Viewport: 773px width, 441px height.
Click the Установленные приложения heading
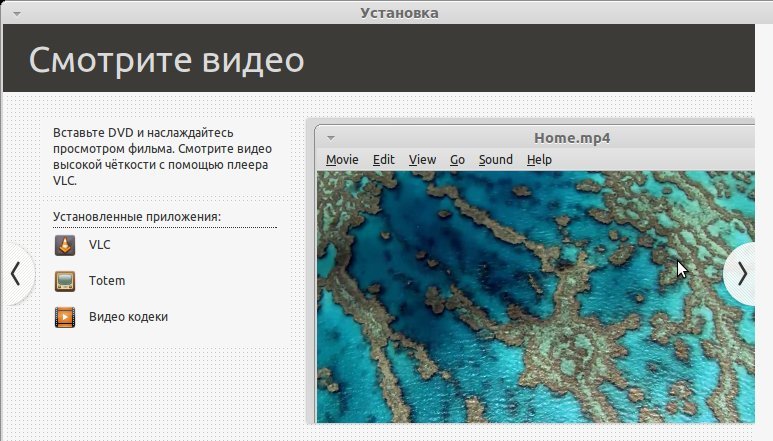137,217
